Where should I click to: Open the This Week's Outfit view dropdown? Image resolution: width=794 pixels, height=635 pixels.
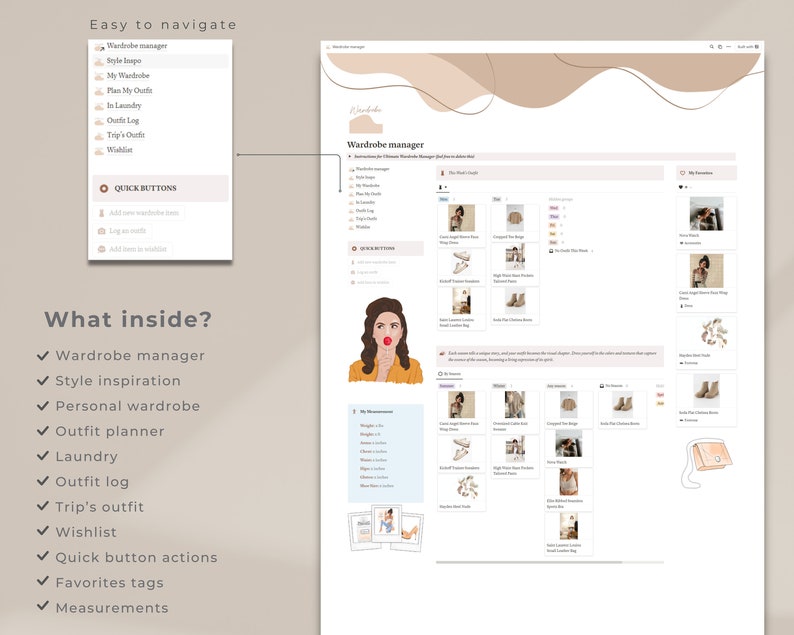coord(442,187)
